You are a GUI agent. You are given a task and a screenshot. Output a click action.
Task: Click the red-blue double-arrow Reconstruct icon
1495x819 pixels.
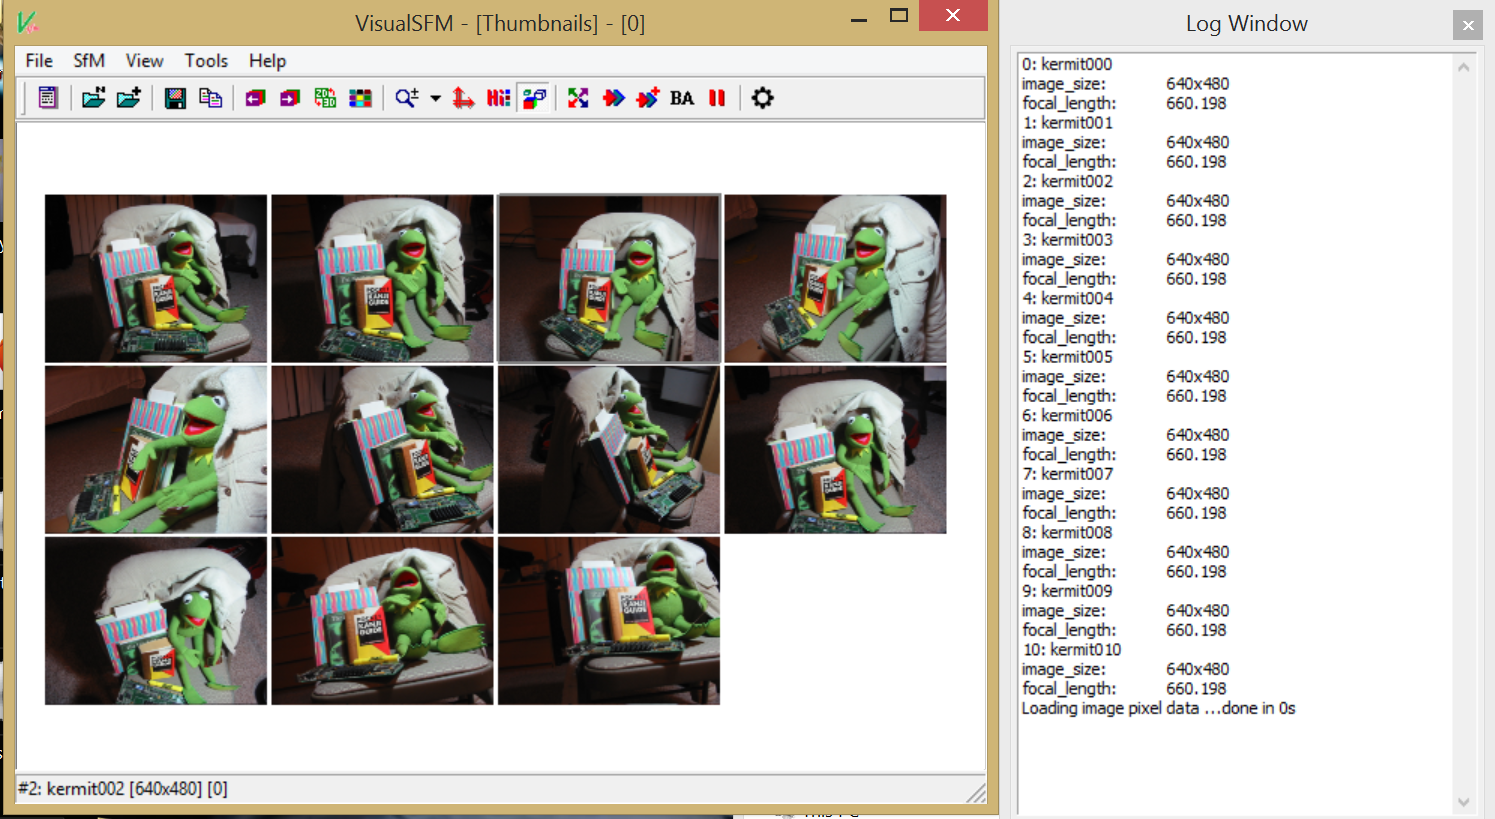pos(613,98)
